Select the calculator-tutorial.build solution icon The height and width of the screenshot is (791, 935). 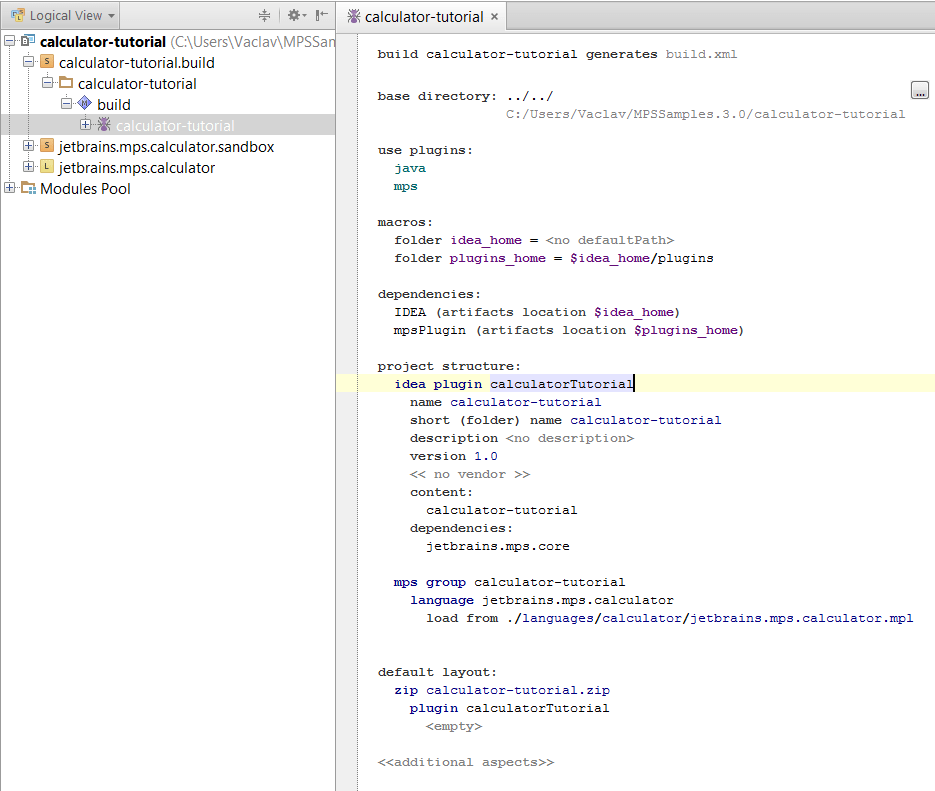point(46,62)
